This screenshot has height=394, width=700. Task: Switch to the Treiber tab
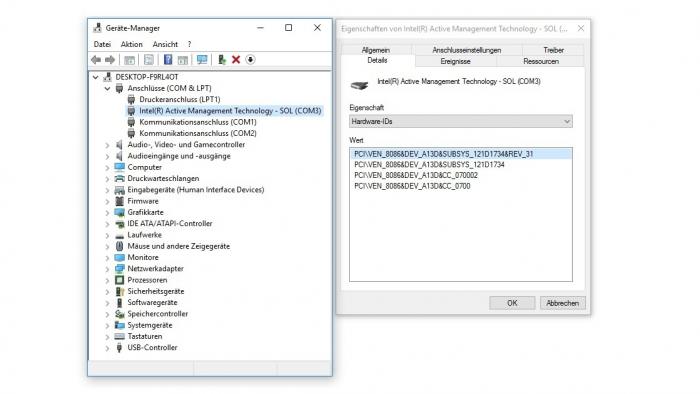click(553, 50)
